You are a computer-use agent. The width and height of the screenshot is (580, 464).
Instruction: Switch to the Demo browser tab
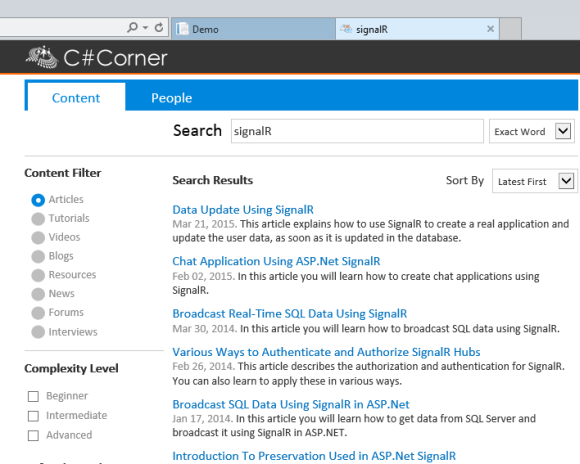(253, 28)
